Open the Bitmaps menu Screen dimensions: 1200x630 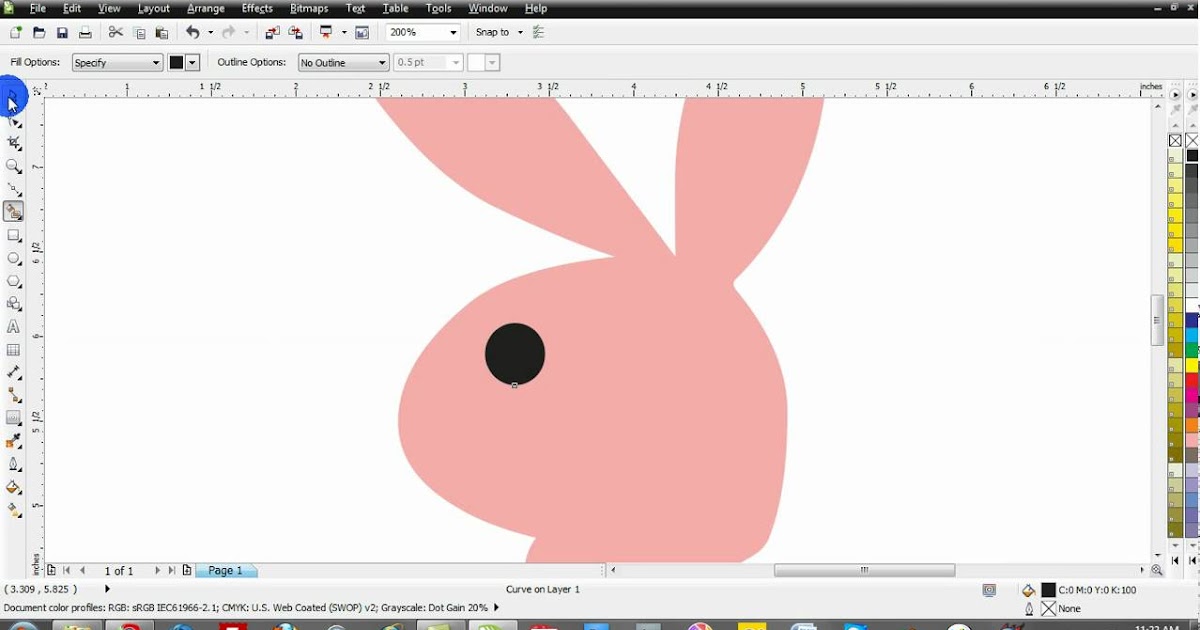tap(309, 9)
